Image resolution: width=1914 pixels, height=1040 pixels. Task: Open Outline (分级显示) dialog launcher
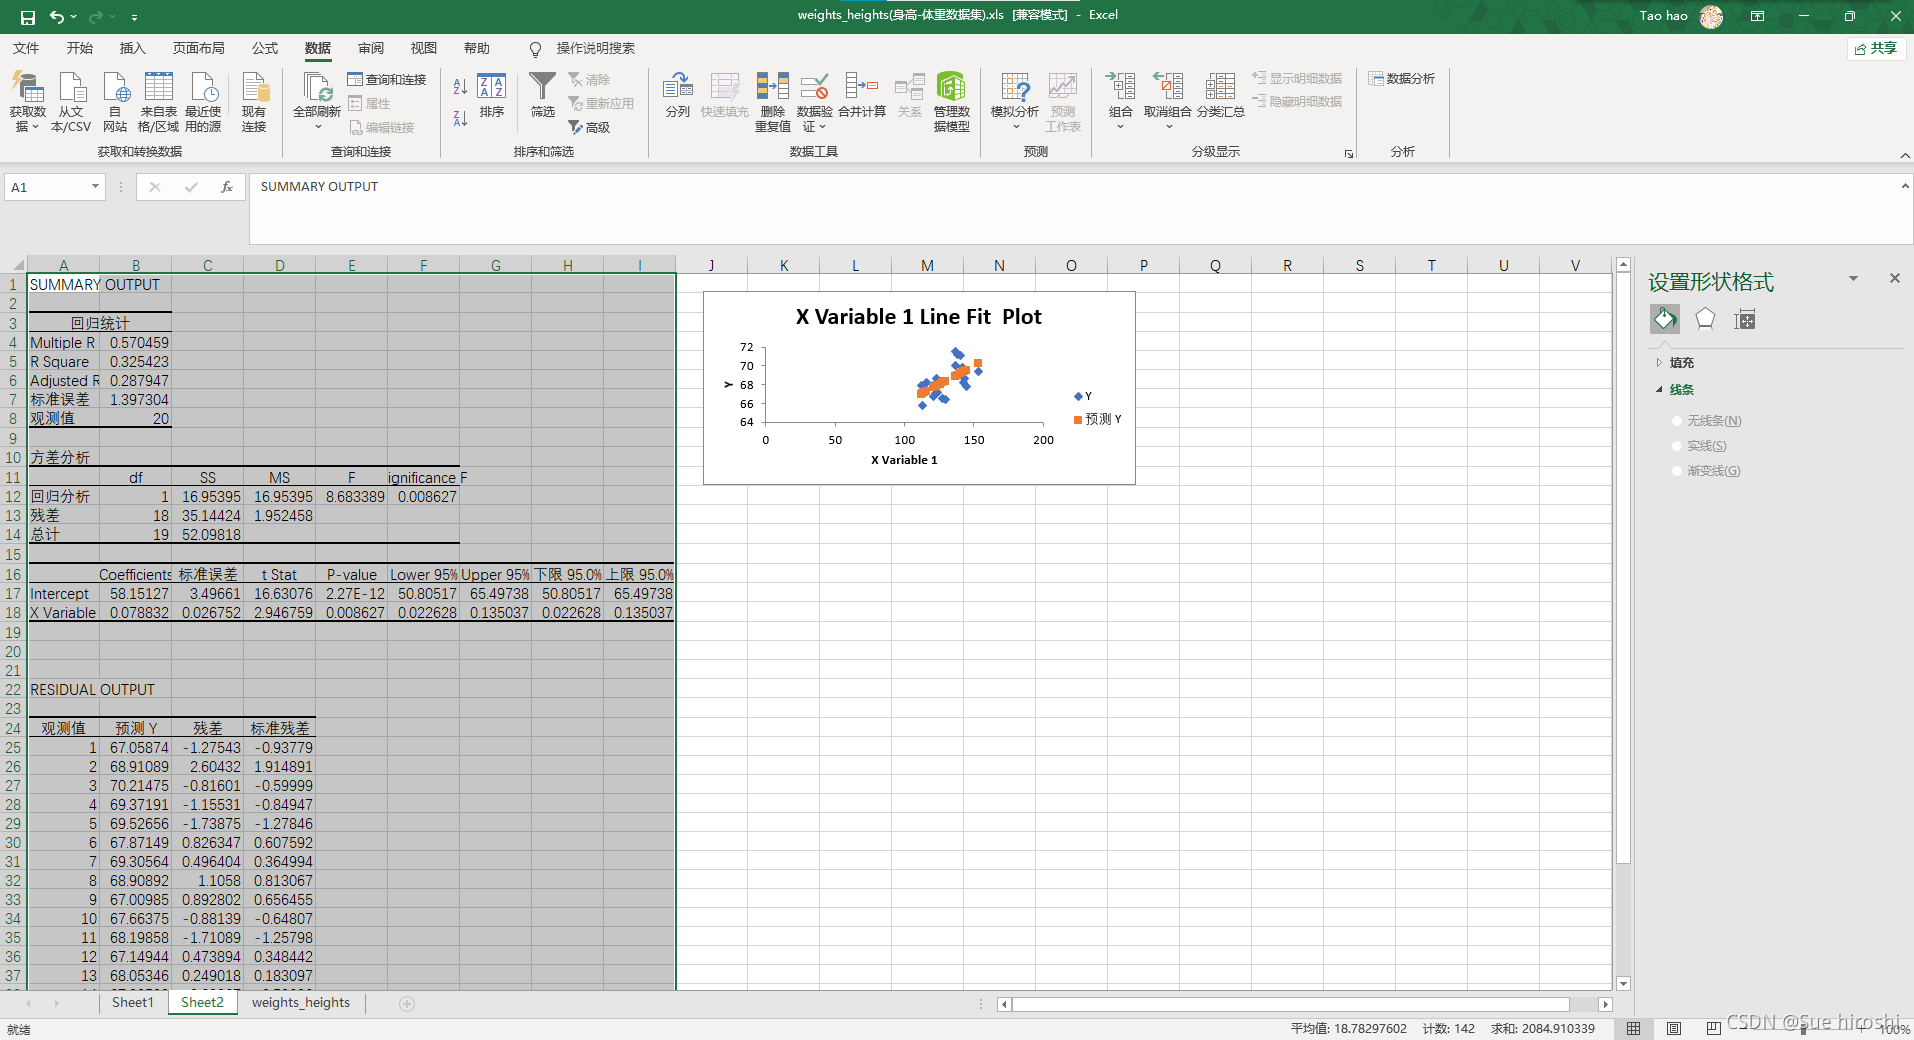click(x=1349, y=154)
